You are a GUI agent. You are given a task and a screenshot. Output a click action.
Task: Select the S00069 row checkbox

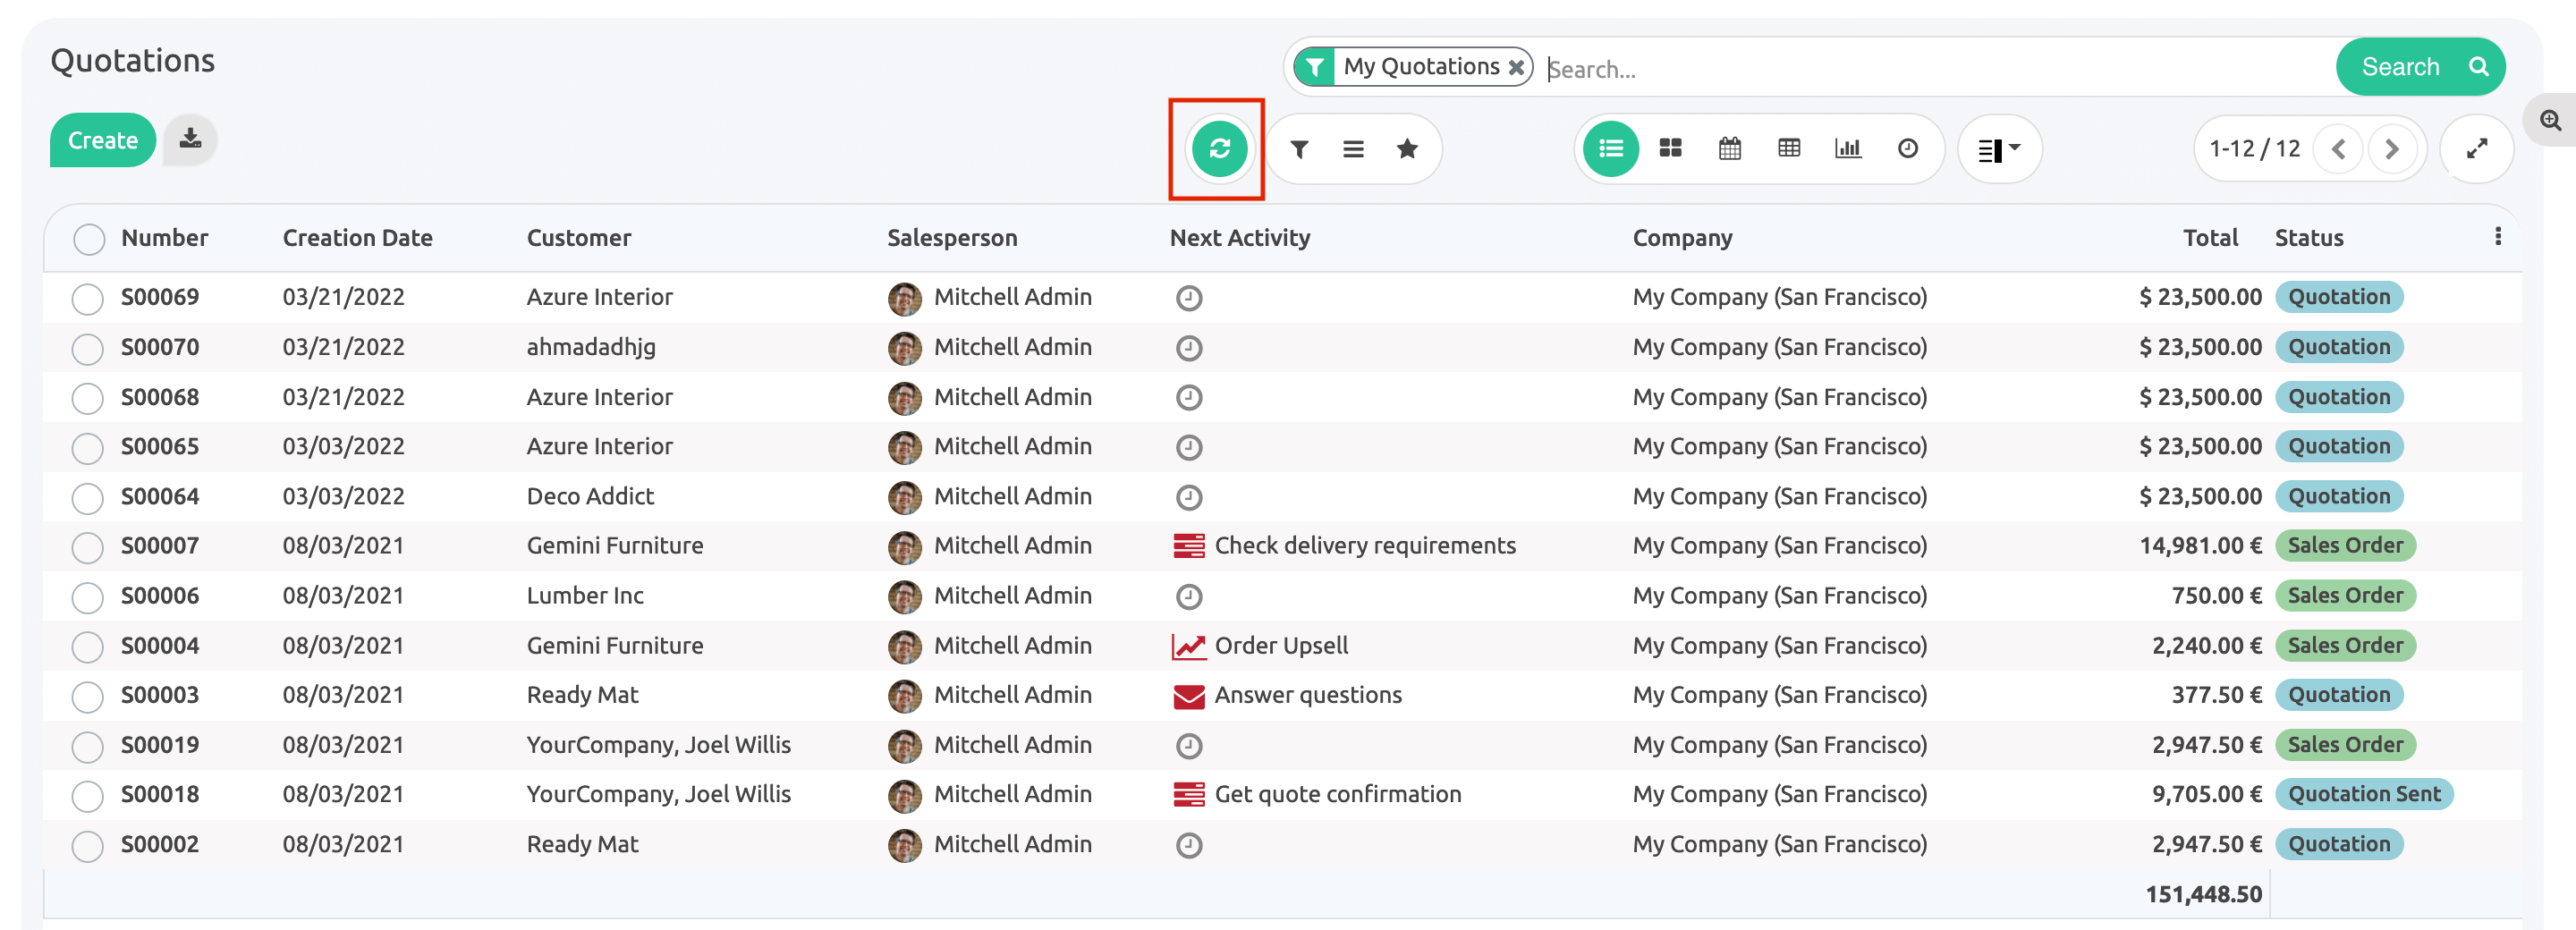(x=88, y=298)
